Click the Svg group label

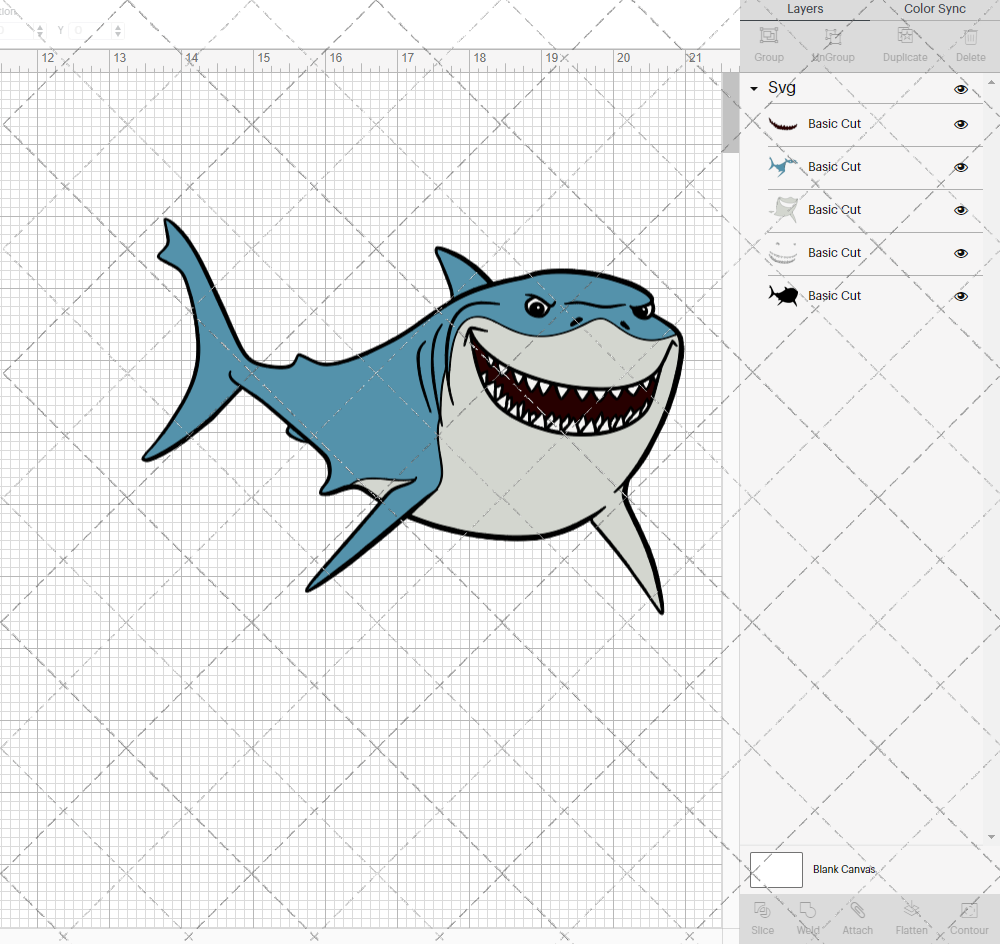[781, 87]
